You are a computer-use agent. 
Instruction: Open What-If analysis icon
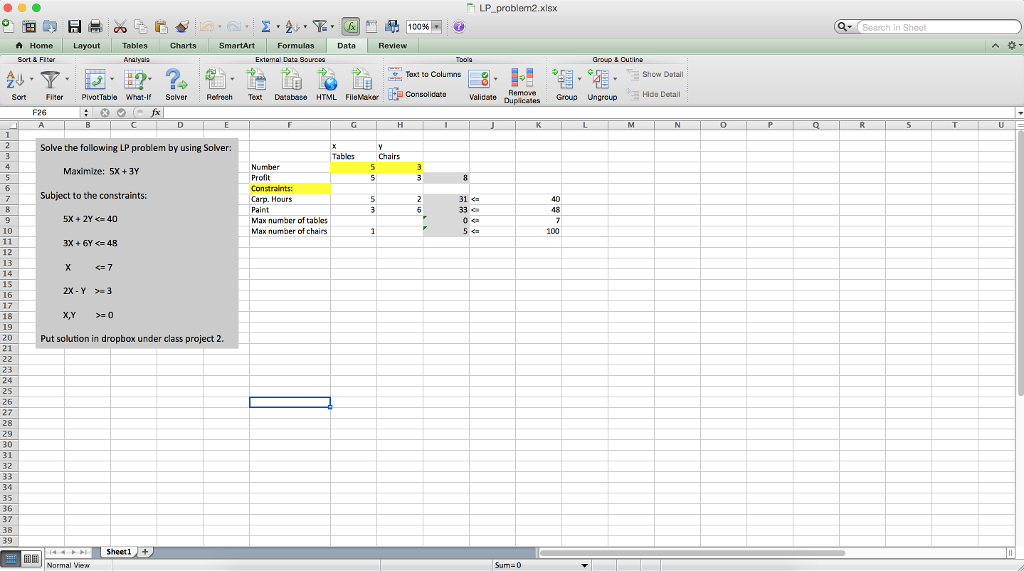pos(135,80)
